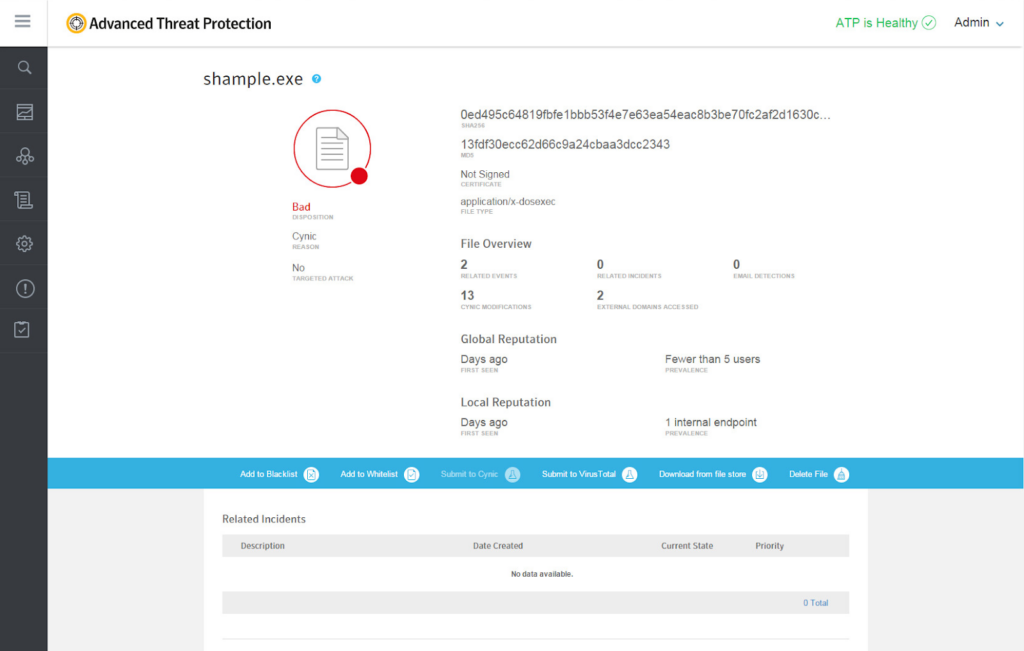This screenshot has width=1024, height=651.
Task: Click Delete File action
Action: [818, 474]
